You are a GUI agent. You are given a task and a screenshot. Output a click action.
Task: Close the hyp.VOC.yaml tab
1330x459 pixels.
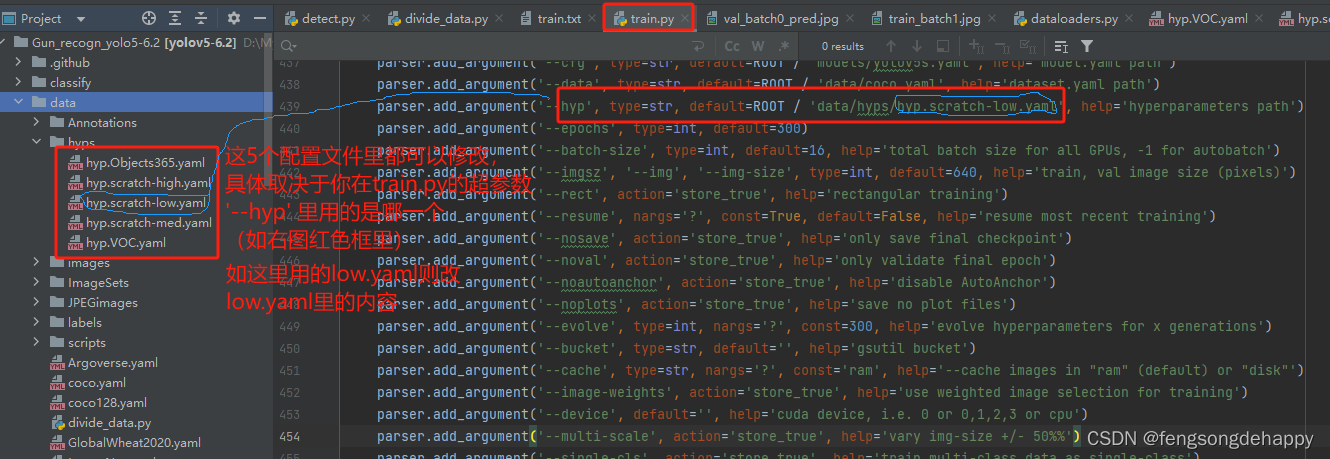pyautogui.click(x=1261, y=18)
